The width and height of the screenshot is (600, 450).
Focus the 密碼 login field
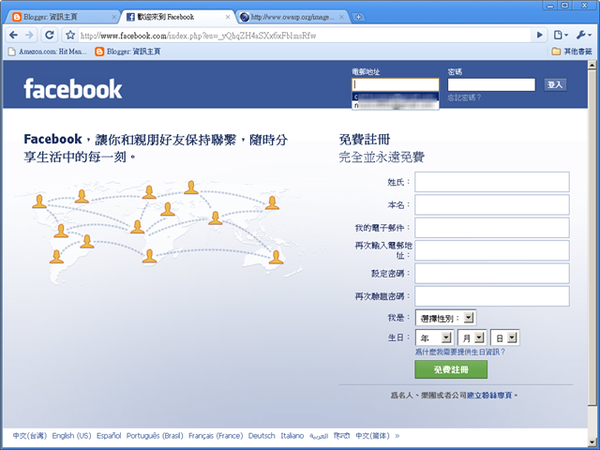tap(491, 85)
